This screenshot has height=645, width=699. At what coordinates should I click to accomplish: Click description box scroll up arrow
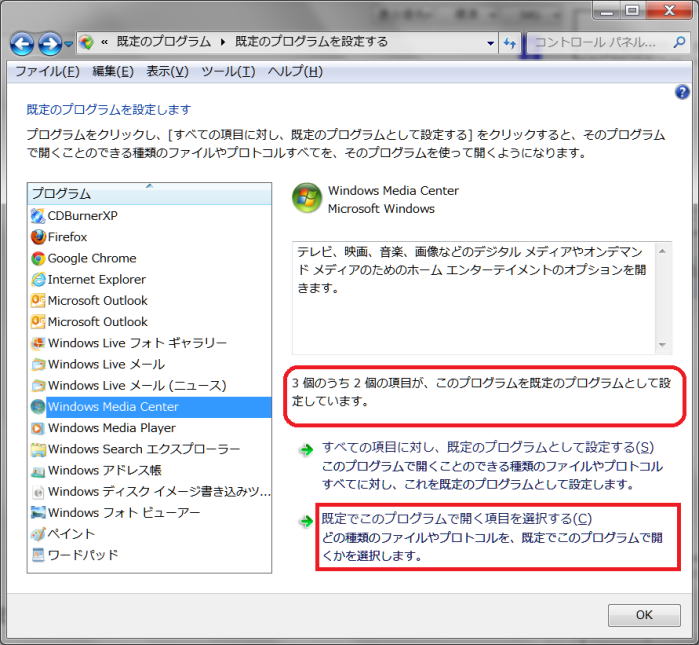(662, 251)
